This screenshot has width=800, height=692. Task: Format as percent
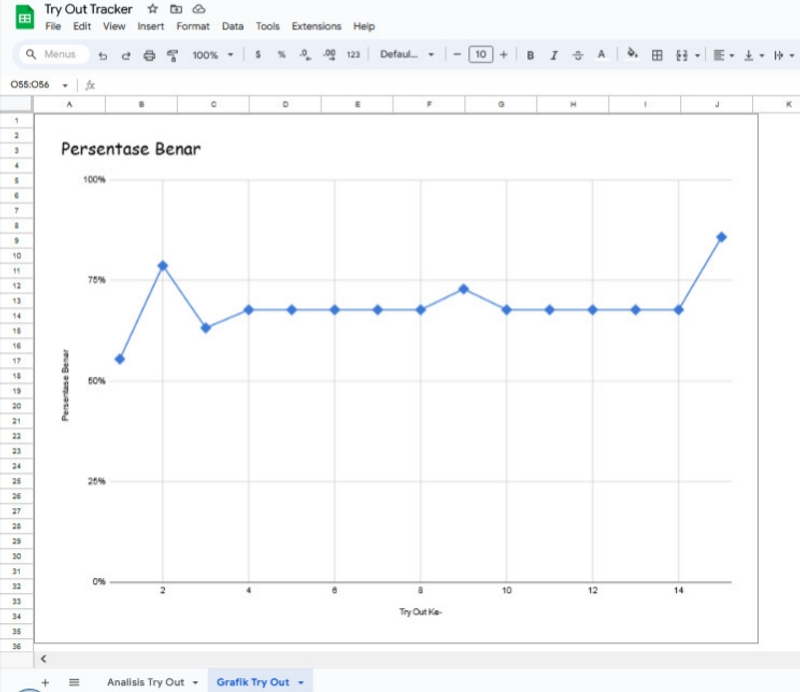[x=281, y=55]
